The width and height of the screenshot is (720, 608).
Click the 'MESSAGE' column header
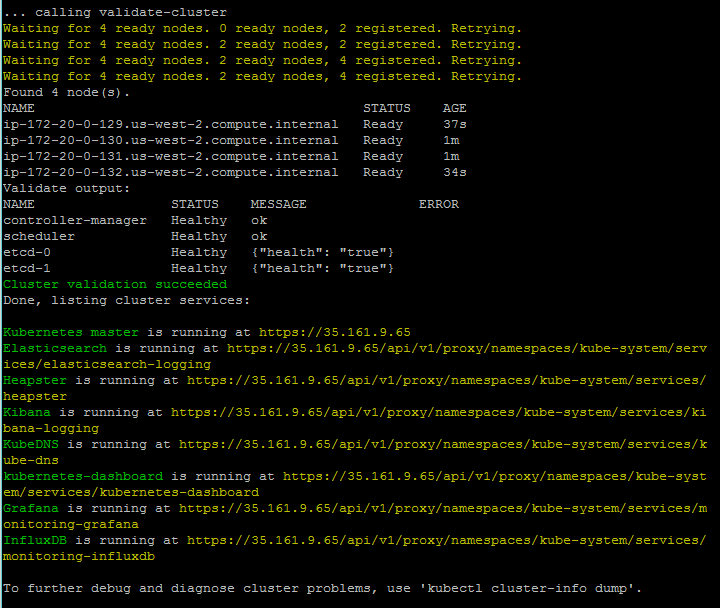coord(279,204)
